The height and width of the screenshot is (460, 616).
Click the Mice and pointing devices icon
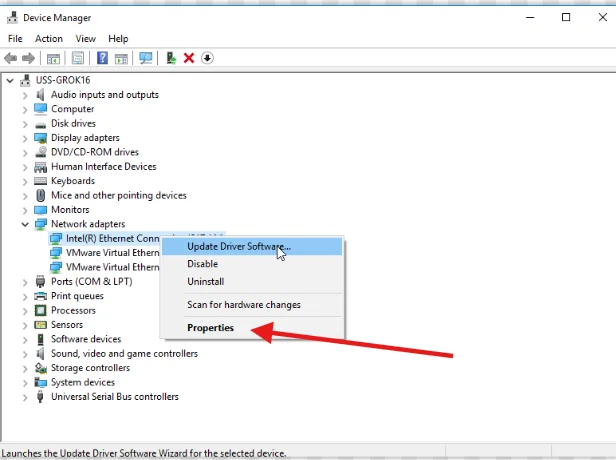coord(40,195)
